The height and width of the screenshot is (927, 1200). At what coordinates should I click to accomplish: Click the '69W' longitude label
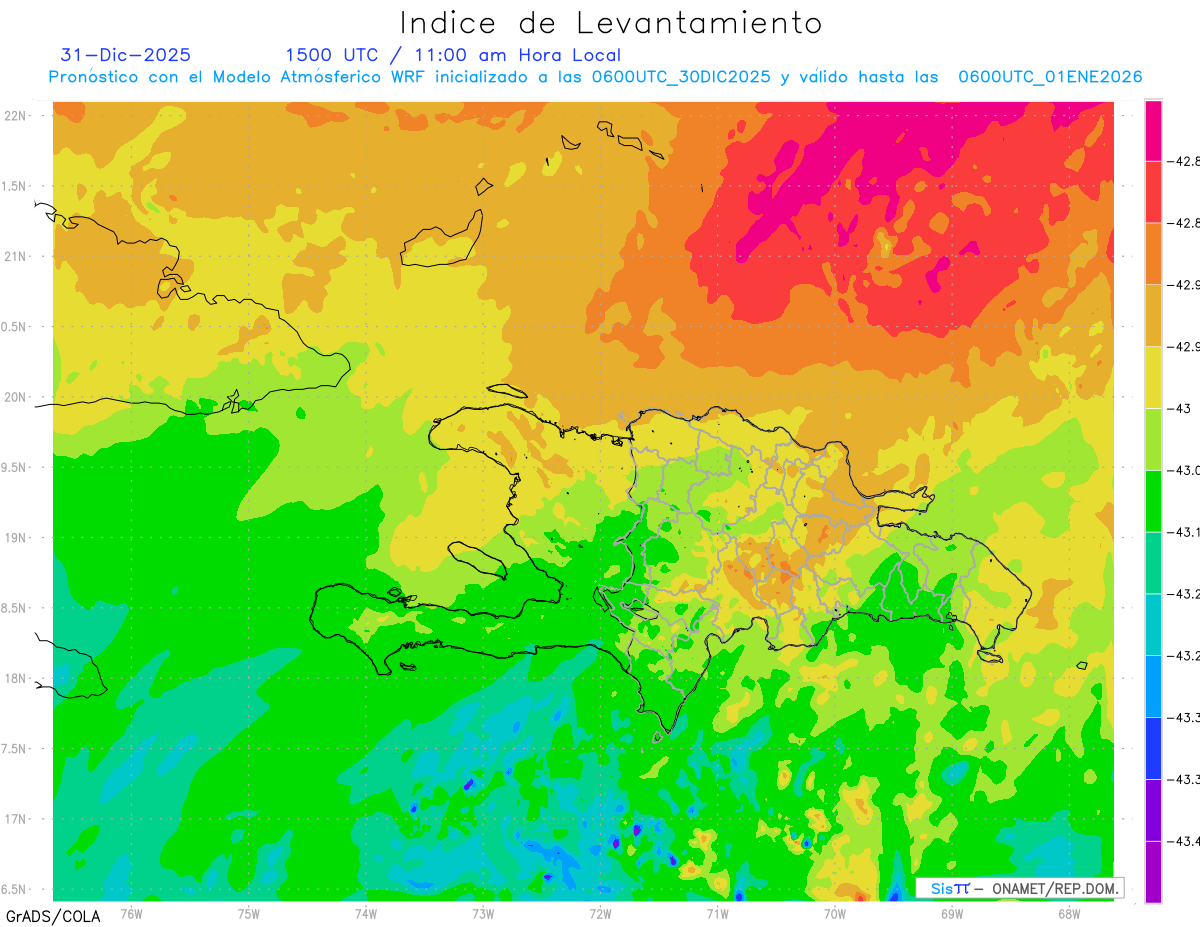click(x=951, y=913)
